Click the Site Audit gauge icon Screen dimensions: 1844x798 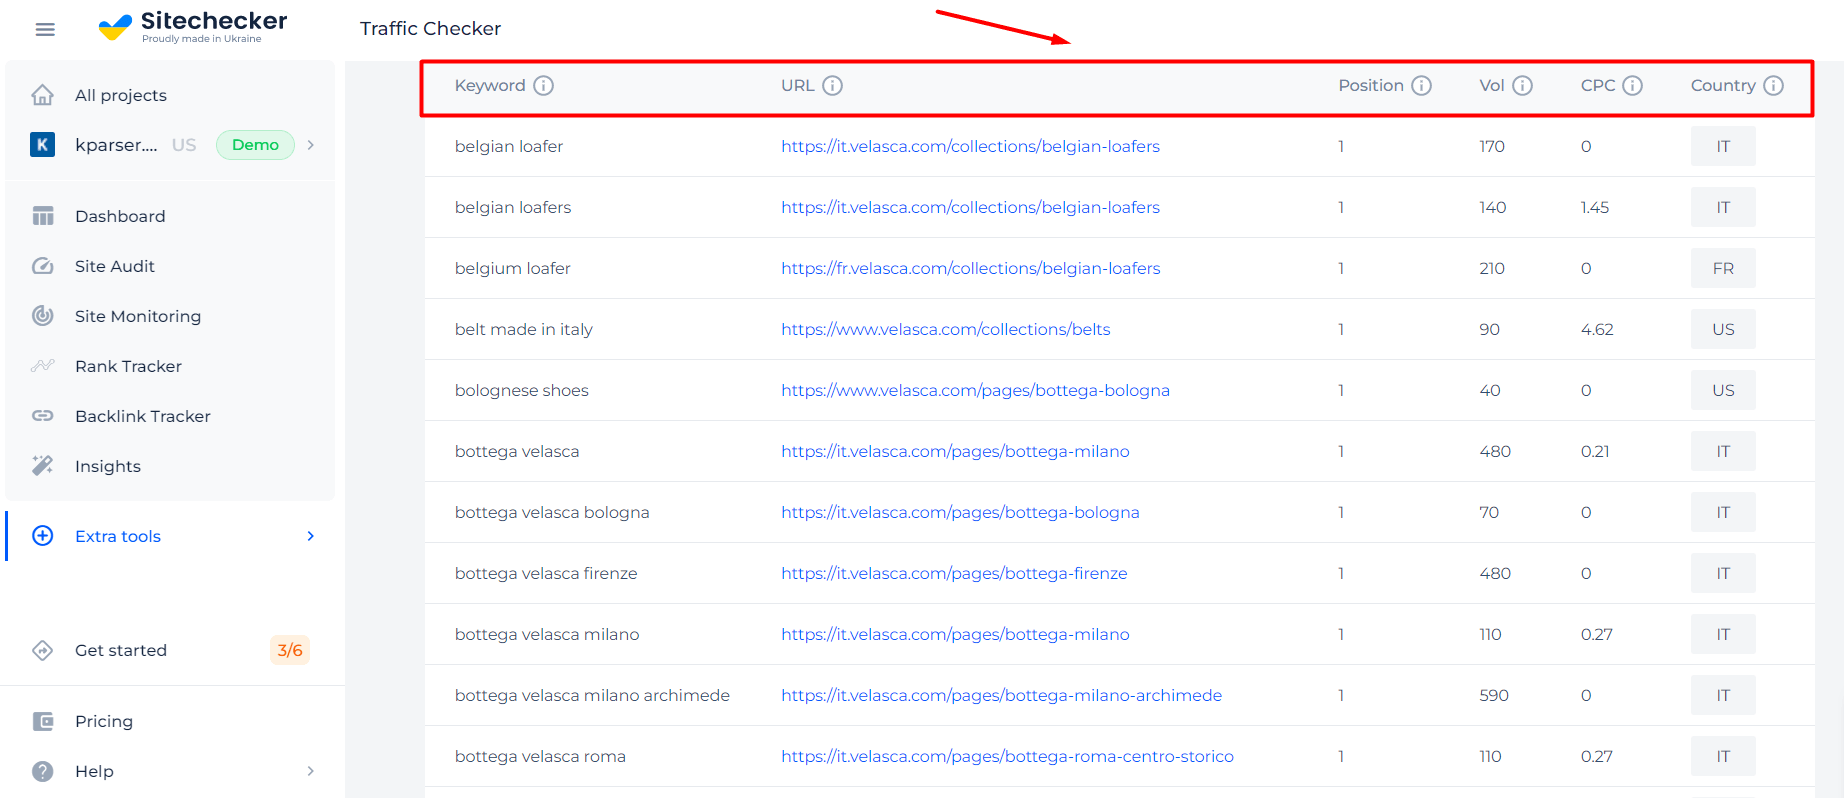[42, 266]
